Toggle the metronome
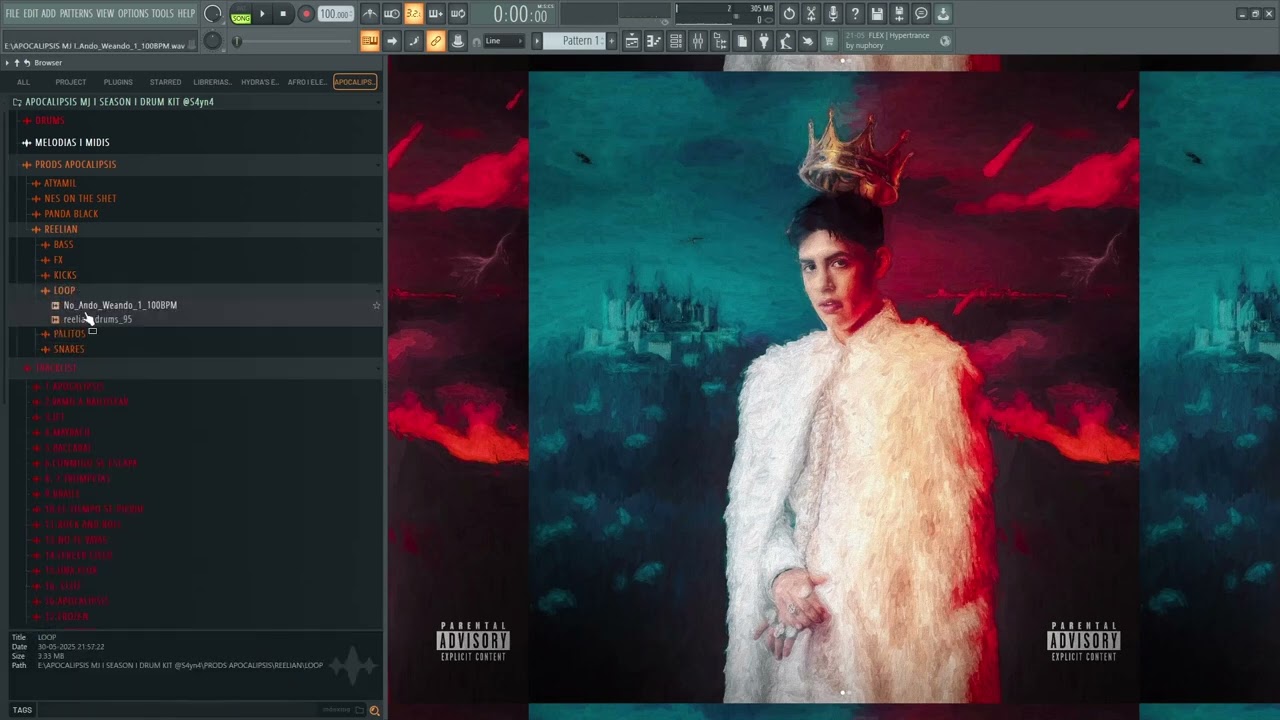The width and height of the screenshot is (1280, 720). point(370,14)
